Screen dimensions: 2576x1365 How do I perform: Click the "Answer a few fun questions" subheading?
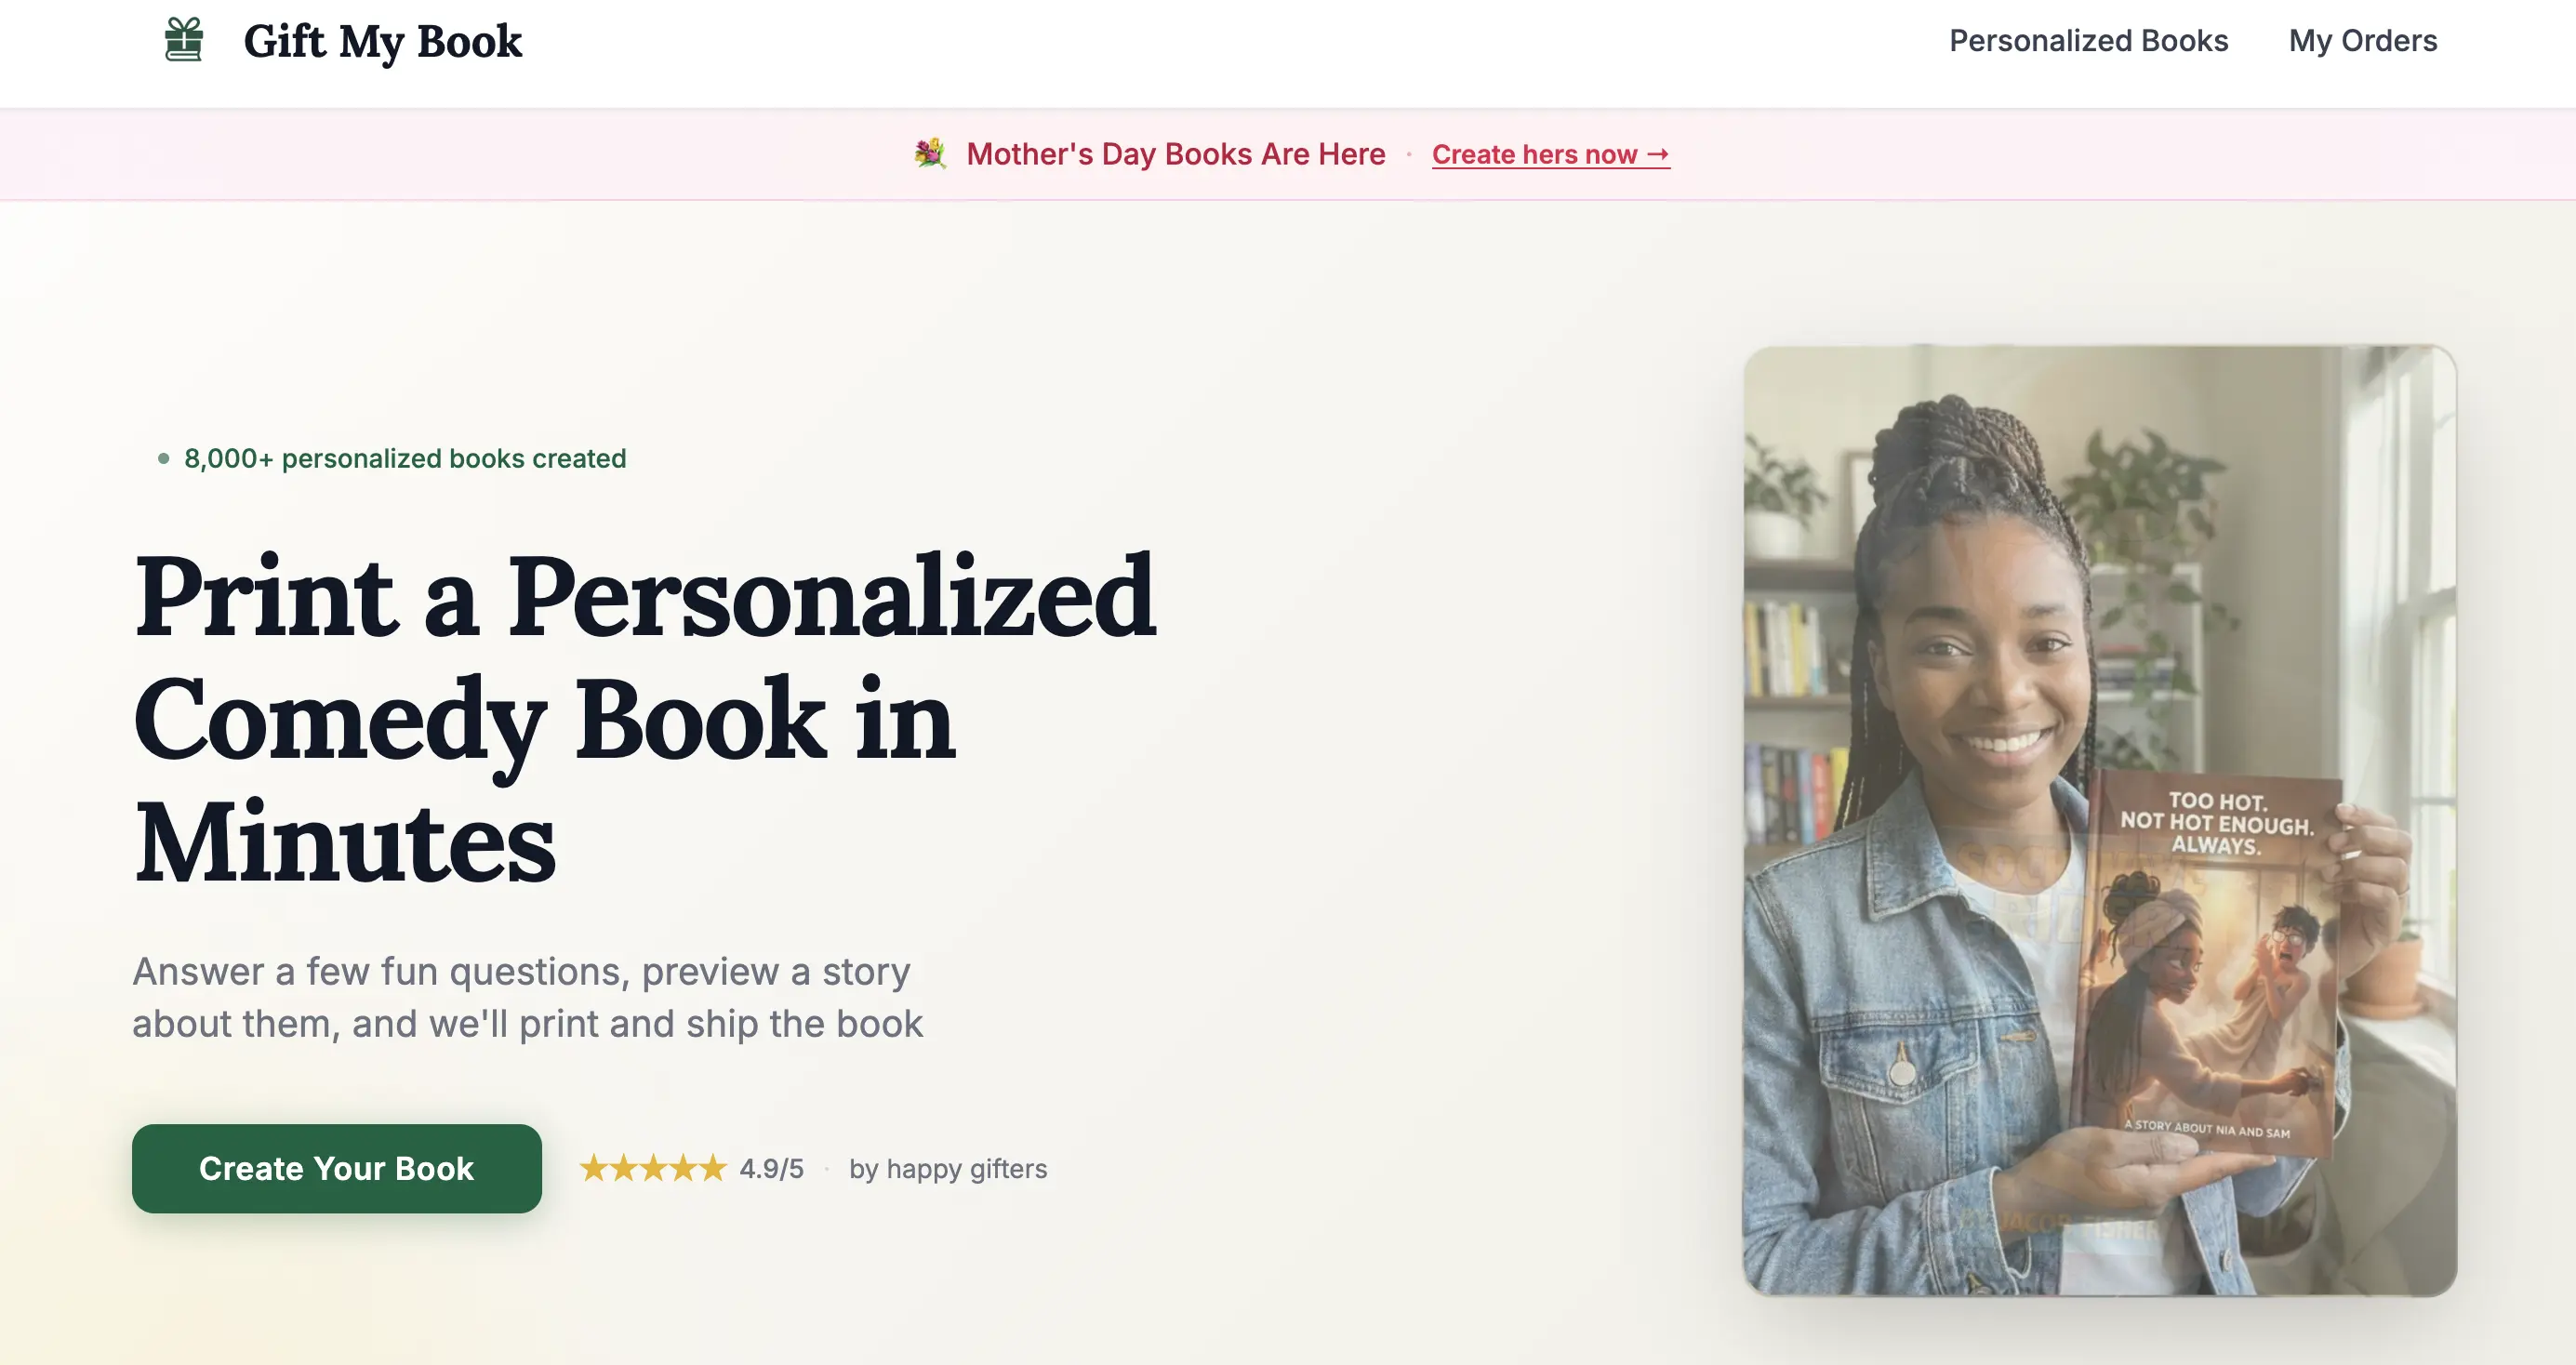pos(527,998)
